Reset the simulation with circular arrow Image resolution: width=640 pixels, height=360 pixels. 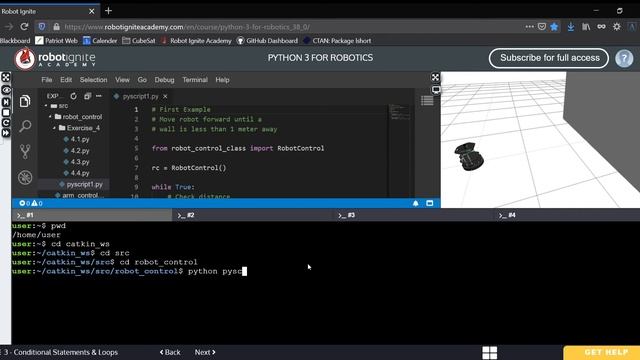(x=6, y=123)
